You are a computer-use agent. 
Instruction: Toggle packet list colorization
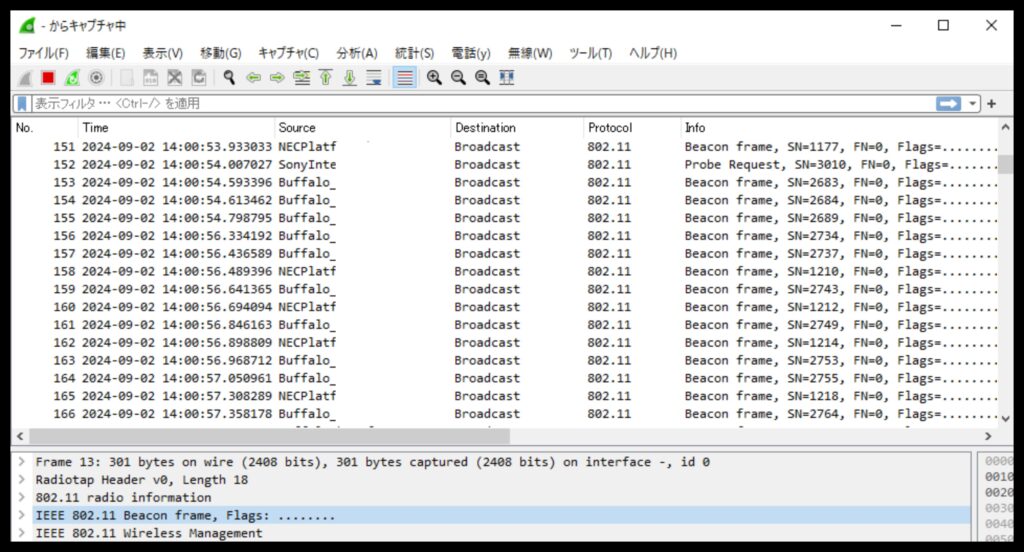pos(405,78)
